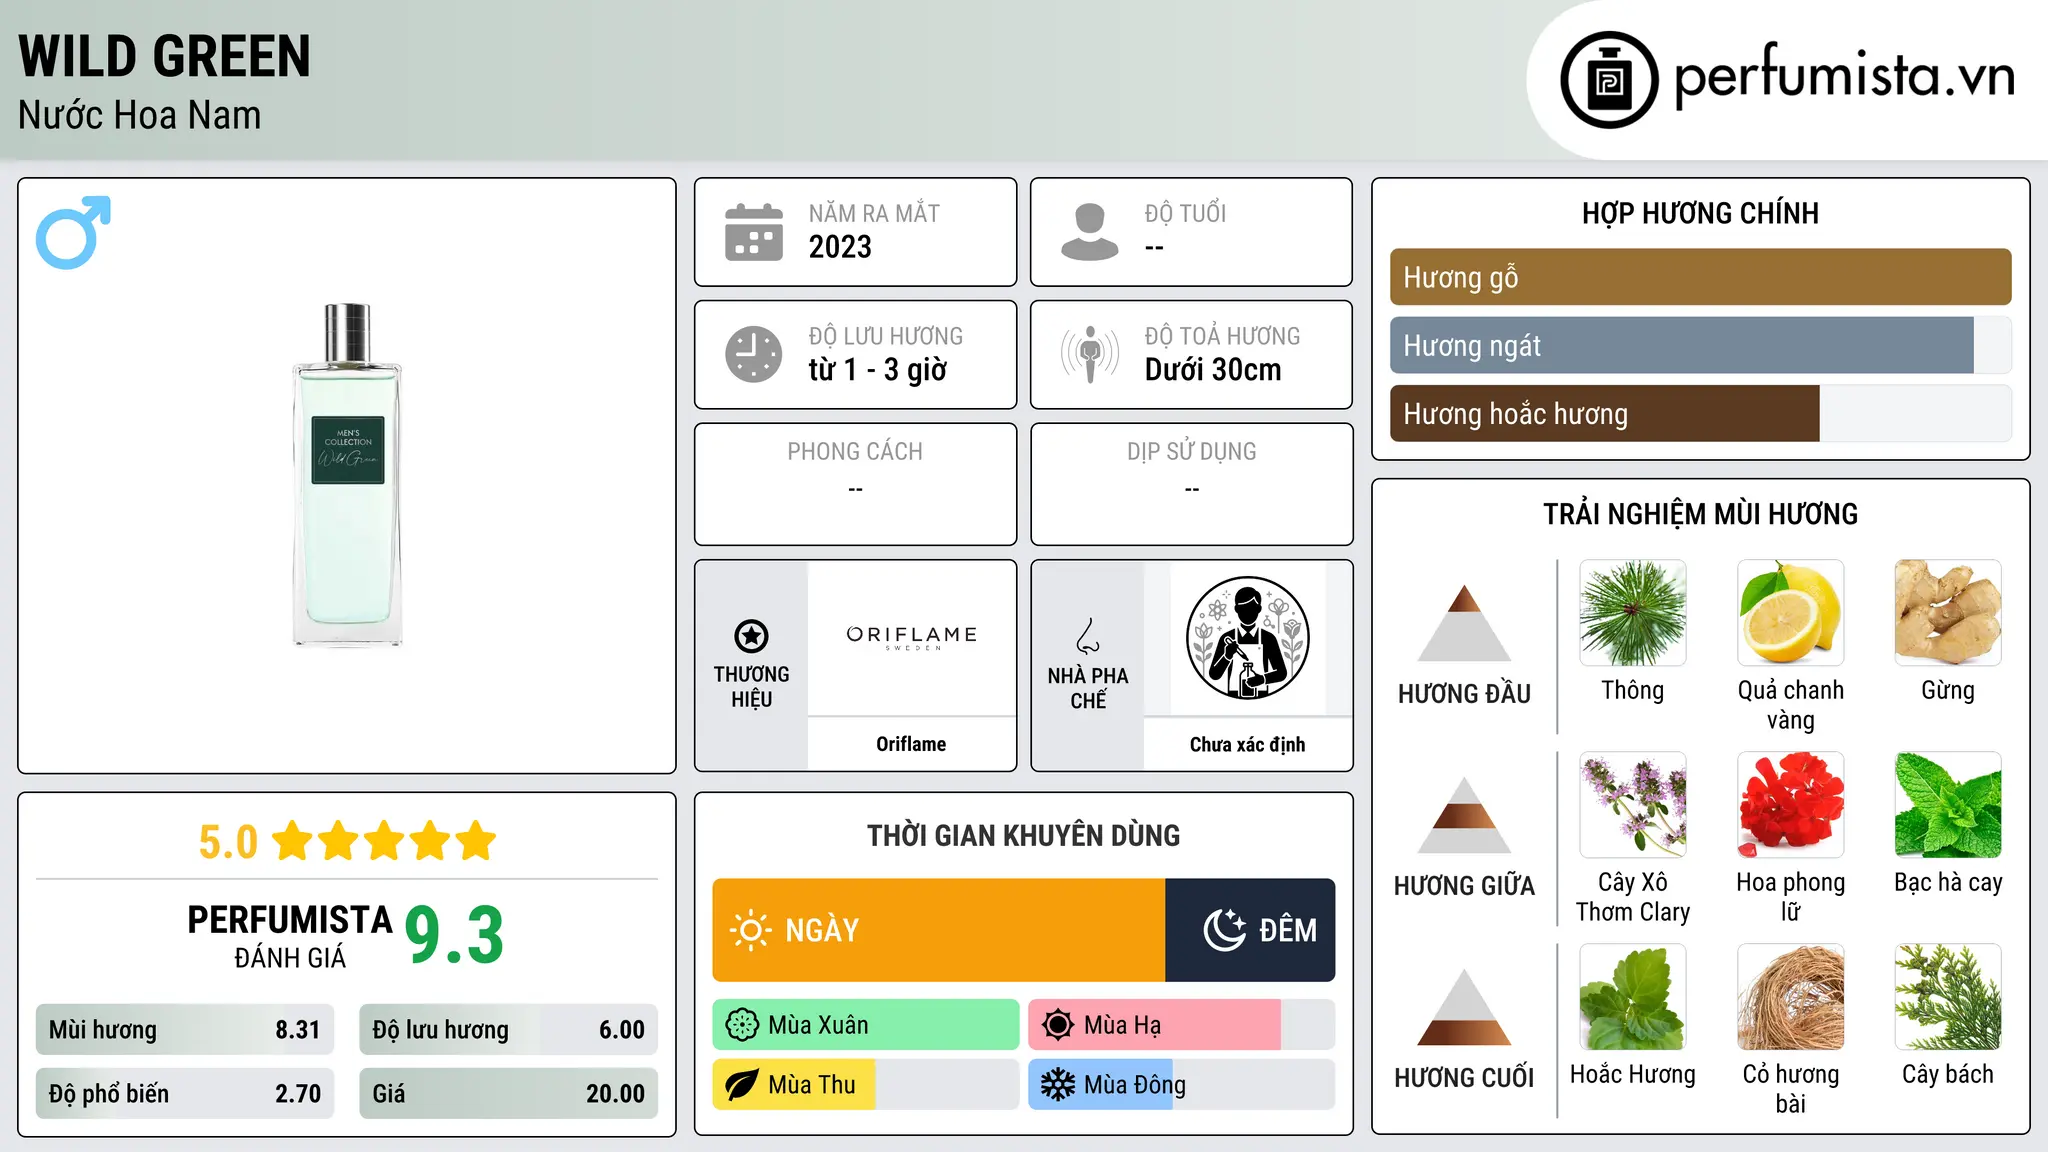This screenshot has width=2048, height=1152.
Task: Click the clock icon beside Độ lưu hương
Action: [754, 354]
